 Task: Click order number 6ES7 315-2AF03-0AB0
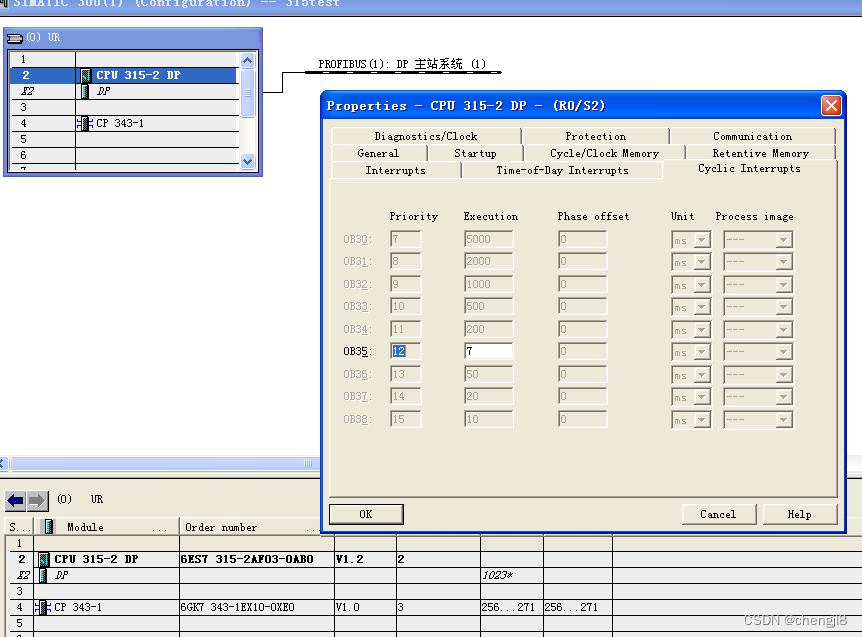coord(247,560)
